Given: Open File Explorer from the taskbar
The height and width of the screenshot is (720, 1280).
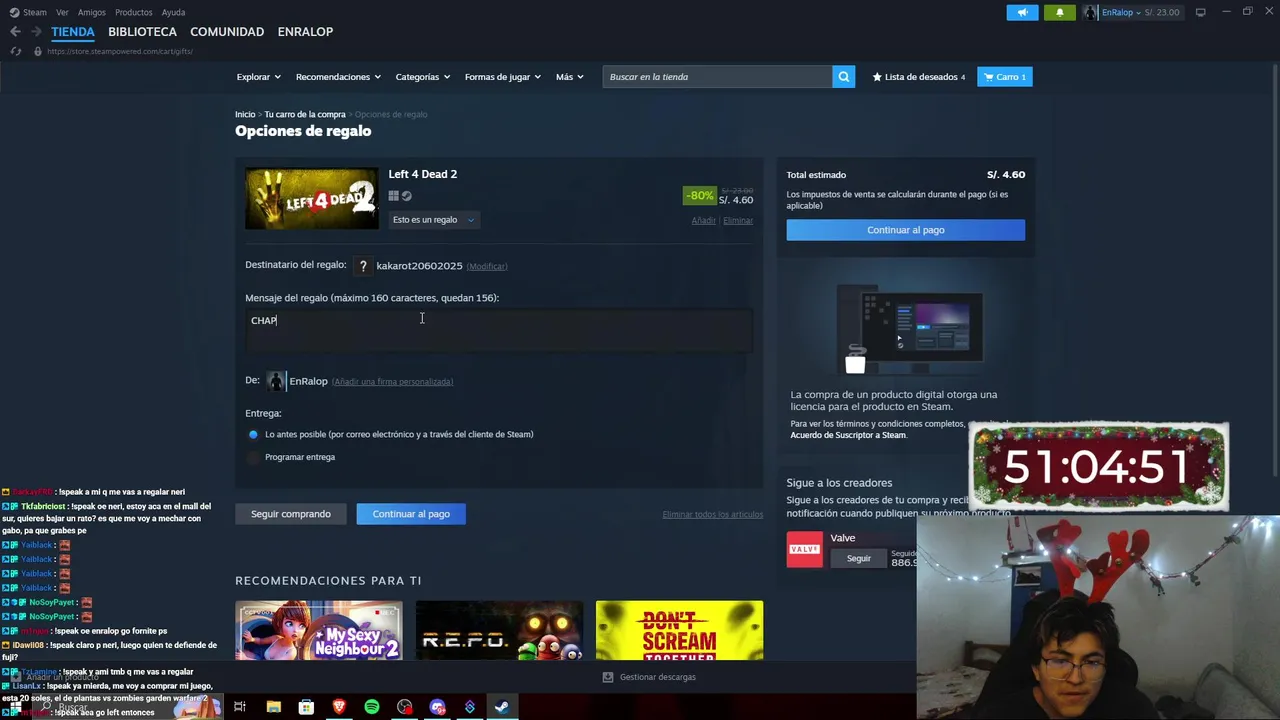Looking at the screenshot, I should (273, 707).
